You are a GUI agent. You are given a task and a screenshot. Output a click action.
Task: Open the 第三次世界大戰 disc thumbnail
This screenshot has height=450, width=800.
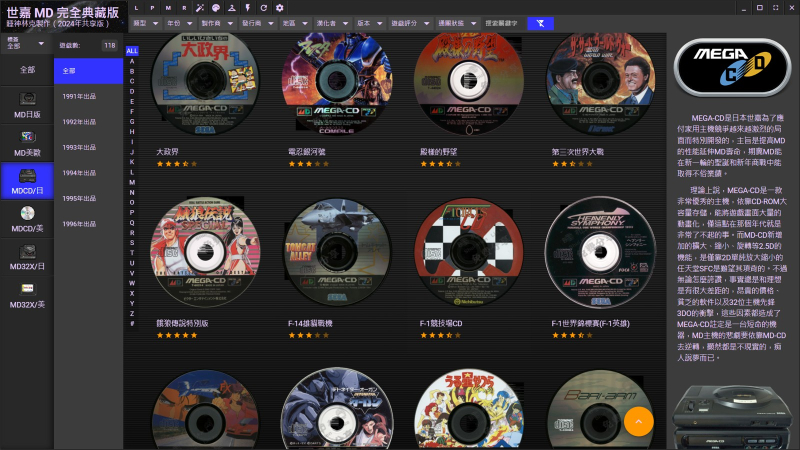pyautogui.click(x=601, y=82)
